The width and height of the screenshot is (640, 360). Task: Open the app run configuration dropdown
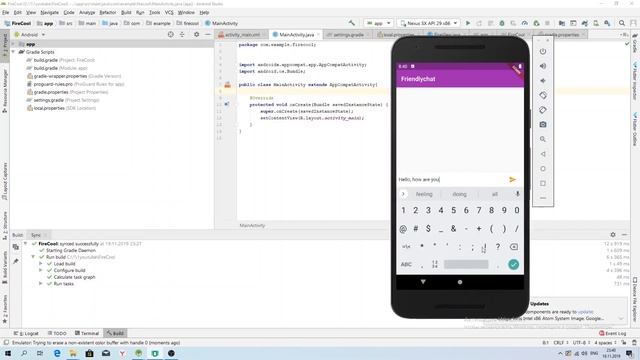379,23
